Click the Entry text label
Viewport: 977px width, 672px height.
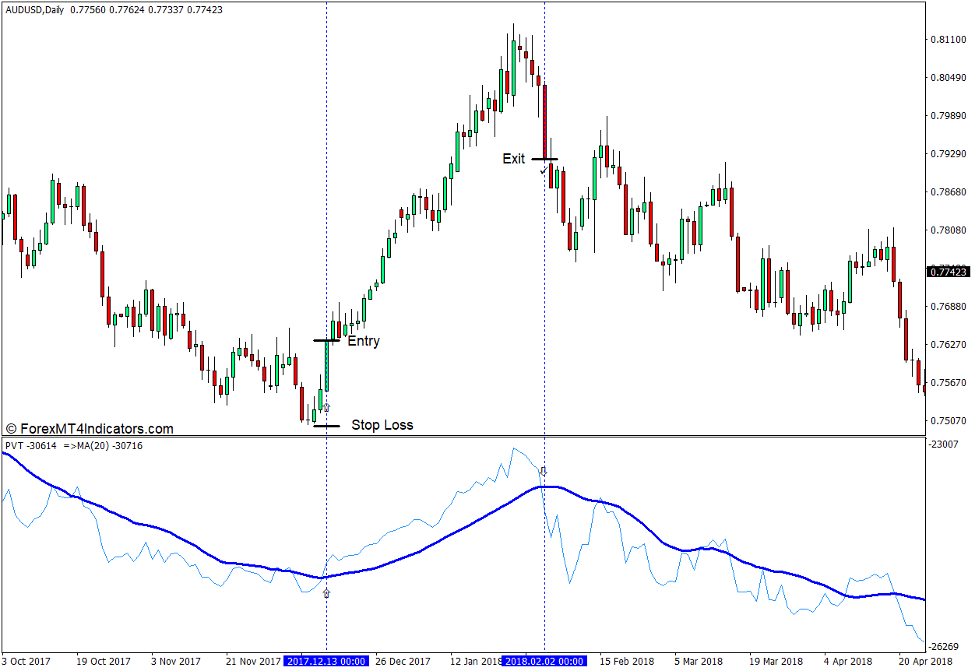tap(364, 341)
